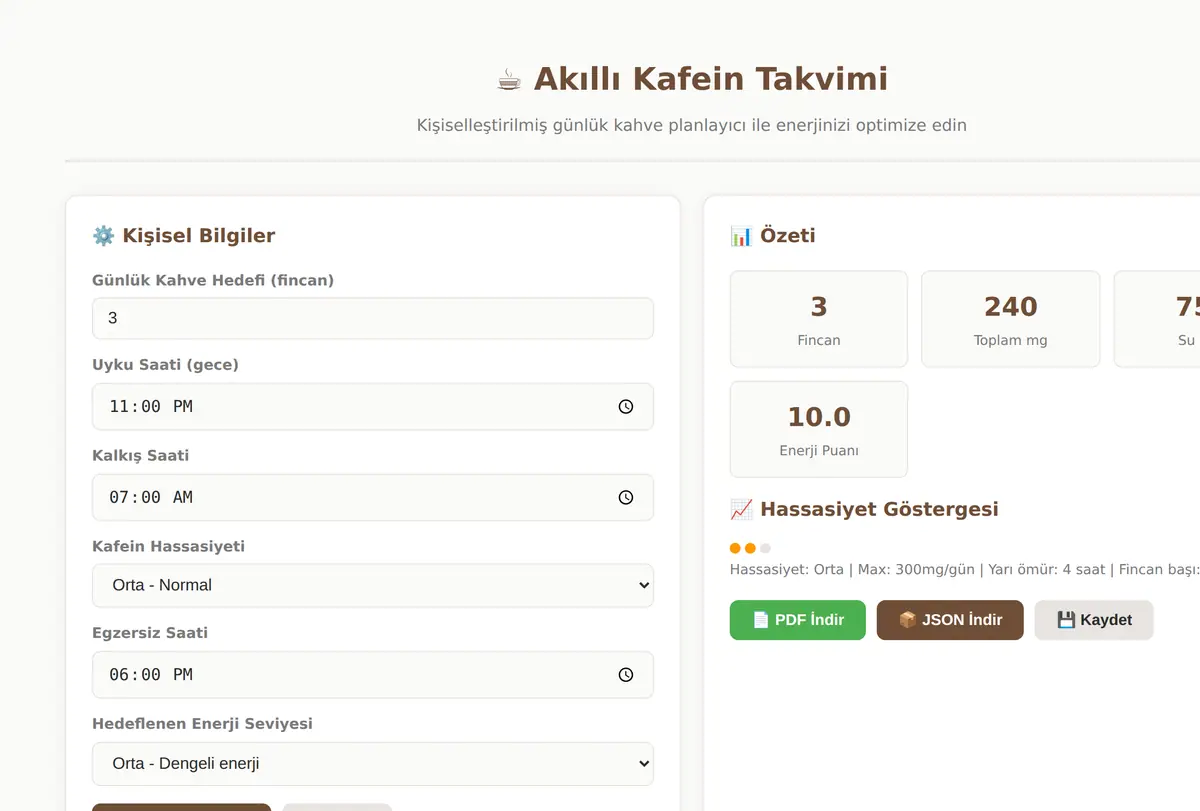1200x811 pixels.
Task: Click the sensitivity indicator dots
Action: (750, 548)
